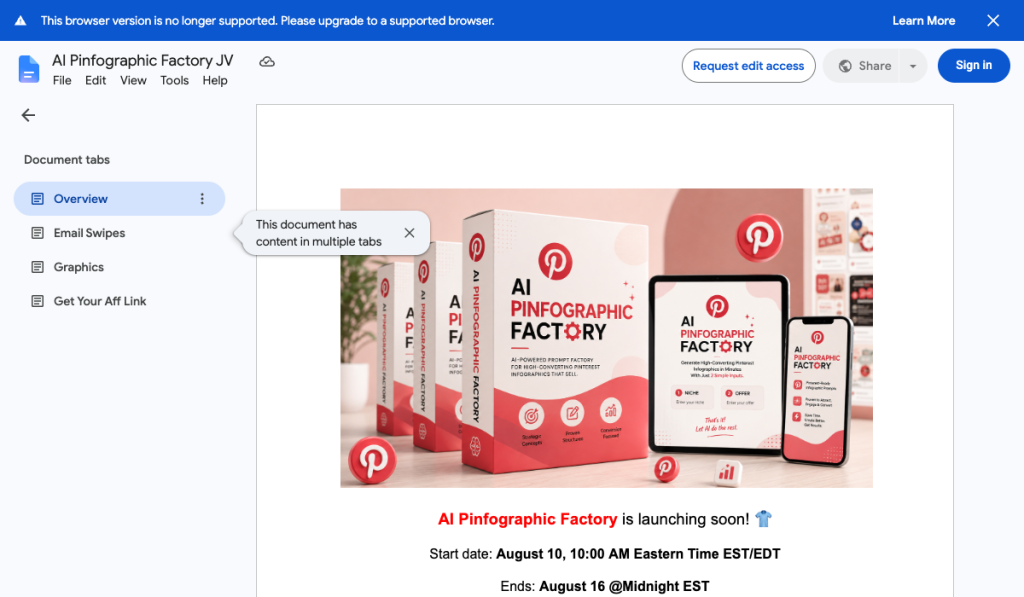This screenshot has height=597, width=1024.
Task: Expand the Share dropdown arrow
Action: click(x=913, y=66)
